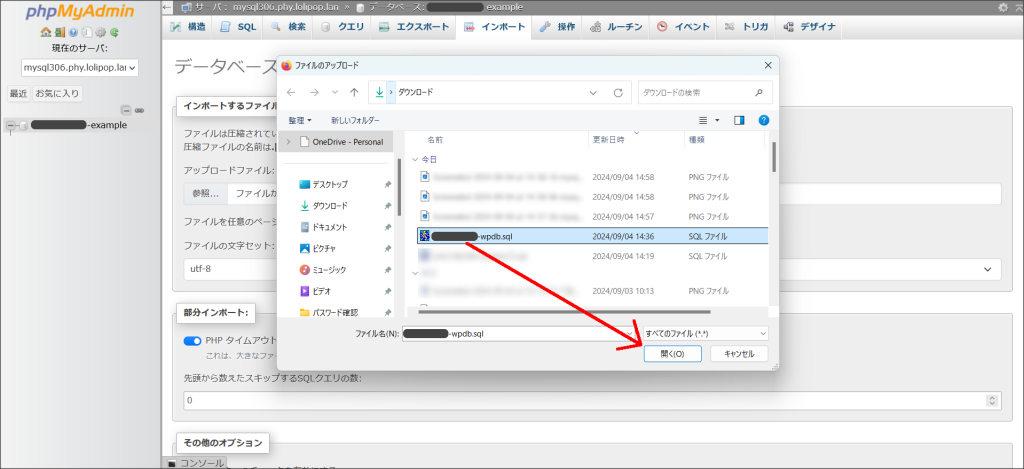Viewport: 1024px width, 469px height.
Task: Open the エクスポート tab
Action: click(414, 27)
